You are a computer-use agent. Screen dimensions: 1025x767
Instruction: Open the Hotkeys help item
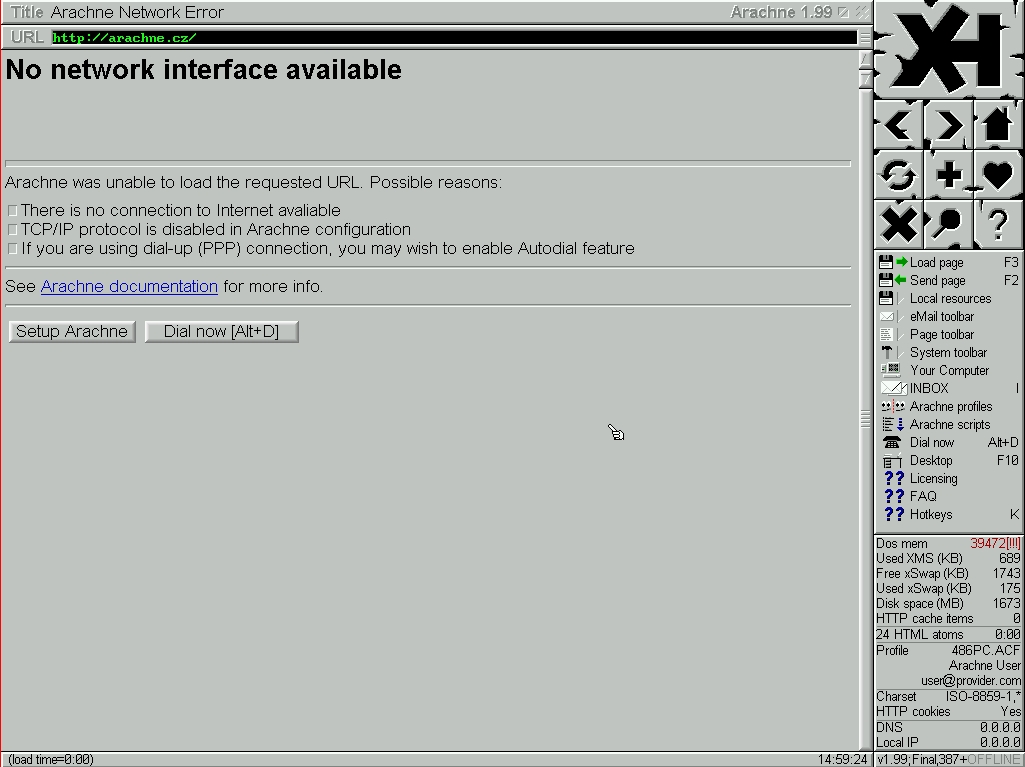pos(949,514)
